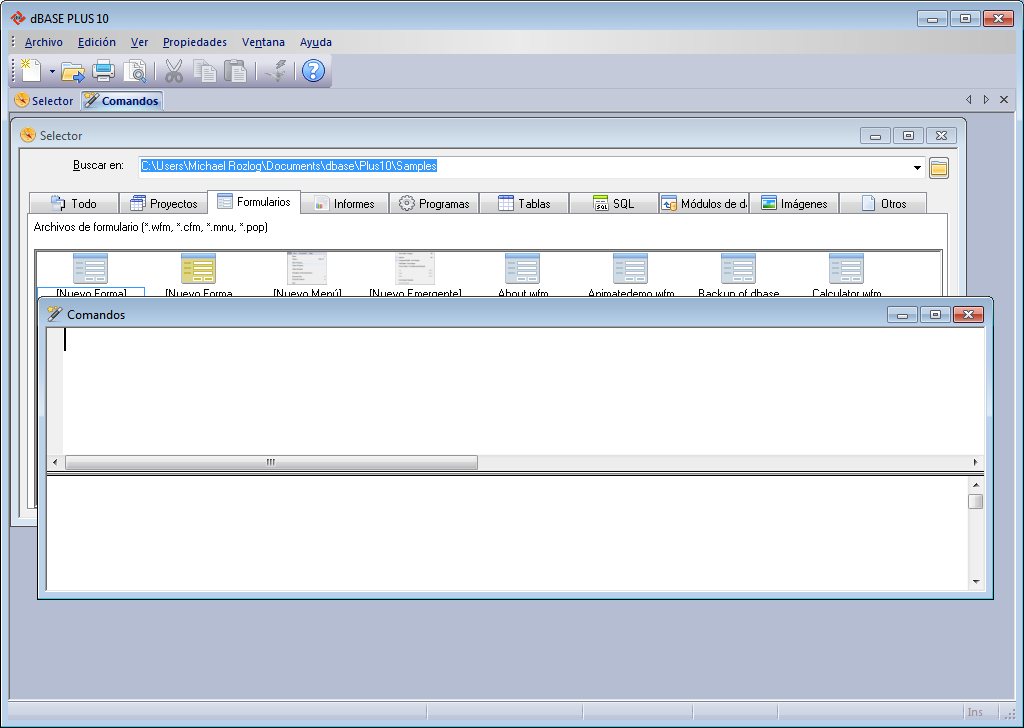Select the Formularios tab

click(x=254, y=202)
